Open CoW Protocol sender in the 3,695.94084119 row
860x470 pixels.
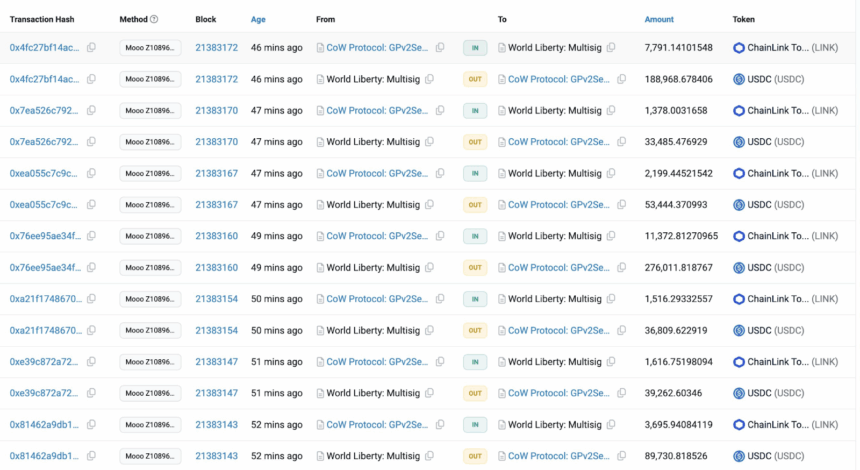[x=377, y=424]
